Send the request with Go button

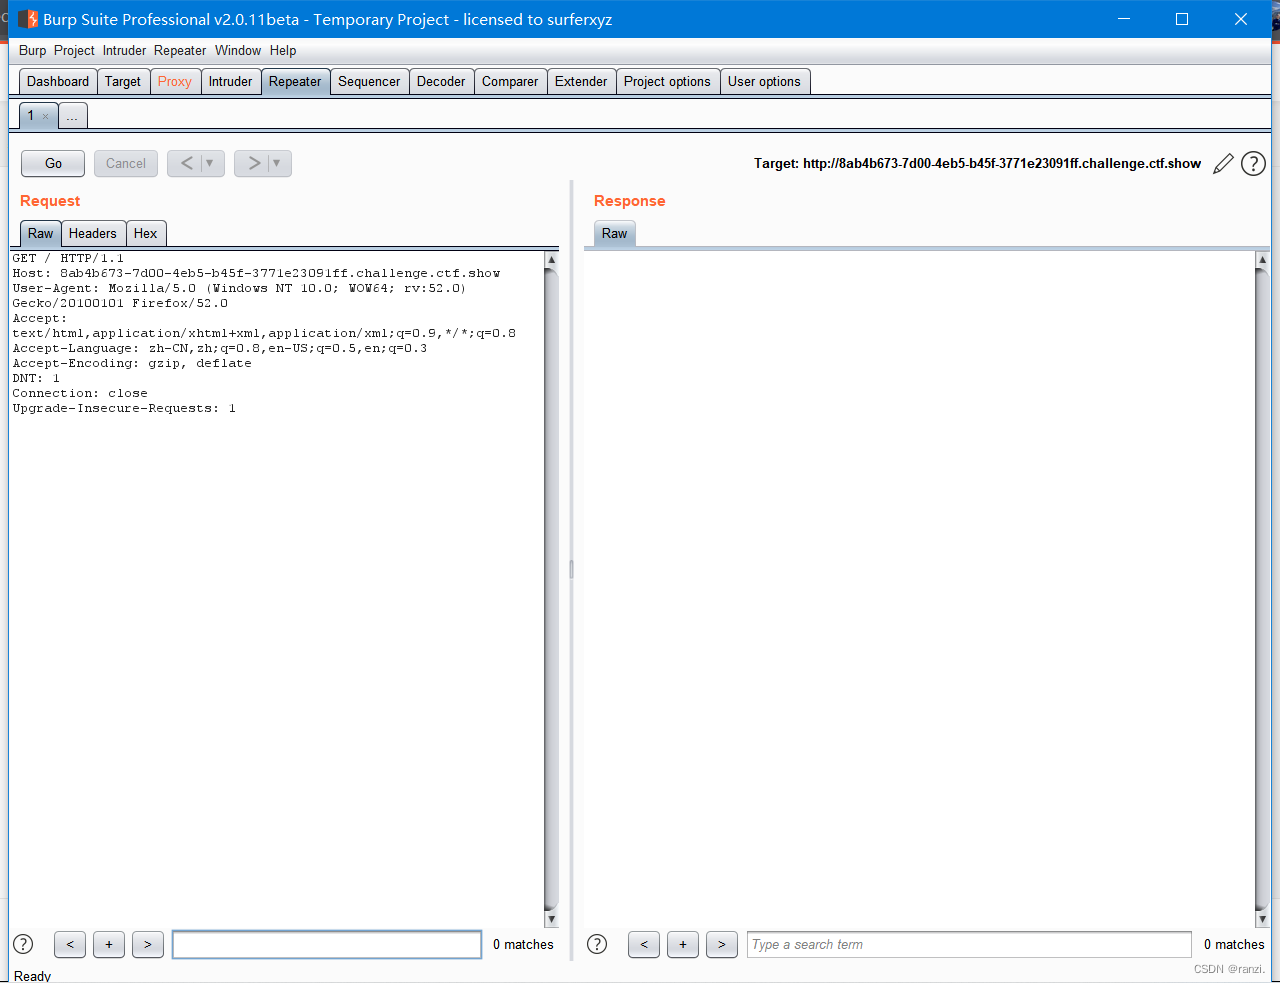point(53,163)
